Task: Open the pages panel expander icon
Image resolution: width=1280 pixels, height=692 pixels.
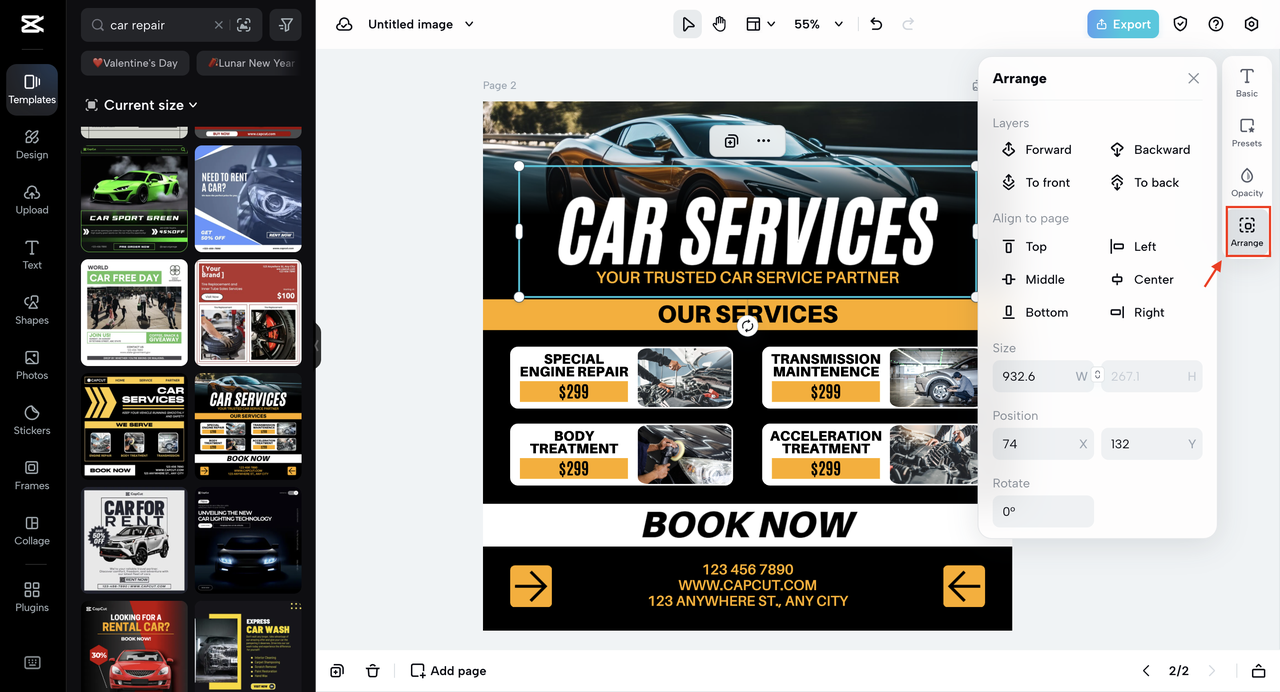Action: [1259, 671]
